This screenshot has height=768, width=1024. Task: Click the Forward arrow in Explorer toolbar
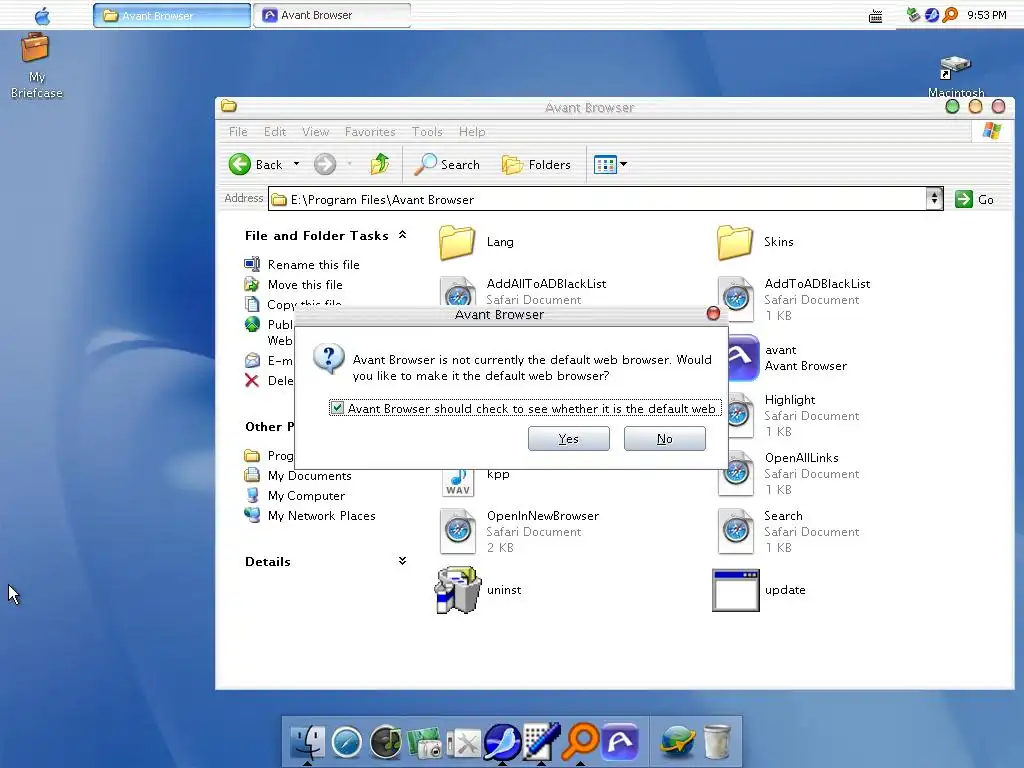[x=325, y=164]
